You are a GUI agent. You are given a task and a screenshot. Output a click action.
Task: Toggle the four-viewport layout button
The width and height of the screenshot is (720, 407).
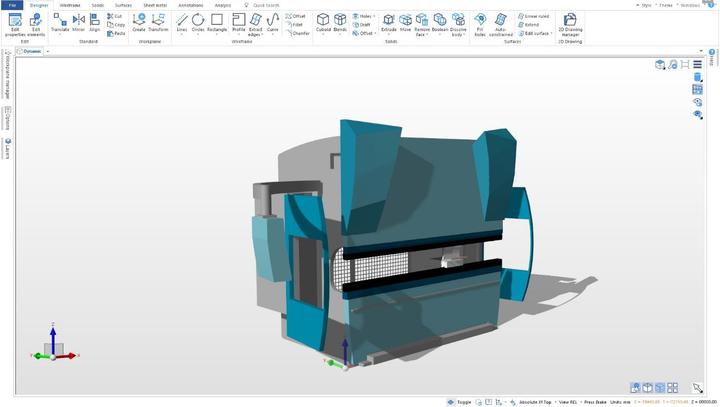point(672,388)
